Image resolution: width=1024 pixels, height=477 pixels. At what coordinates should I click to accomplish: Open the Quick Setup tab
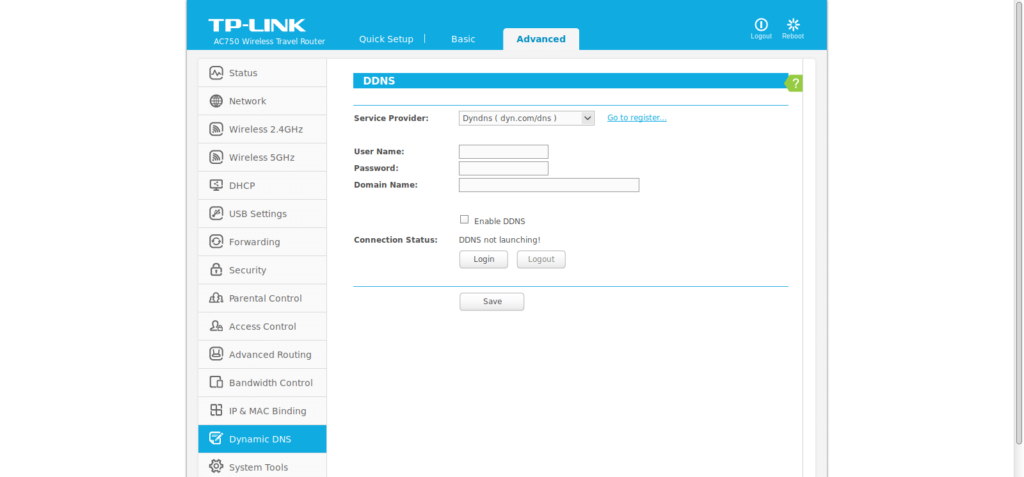pos(386,39)
